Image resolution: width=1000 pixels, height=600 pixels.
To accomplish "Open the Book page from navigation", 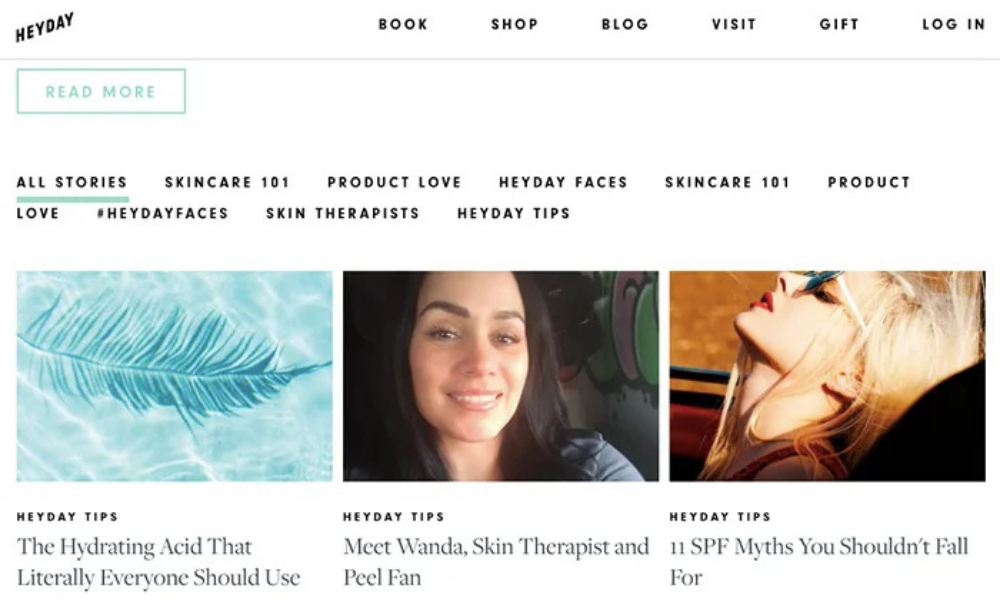I will (403, 24).
